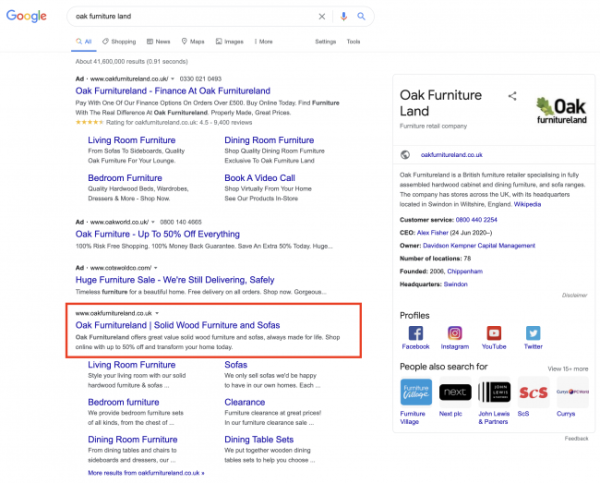This screenshot has height=483, width=600.
Task: Open the Instagram profile icon
Action: tap(455, 333)
